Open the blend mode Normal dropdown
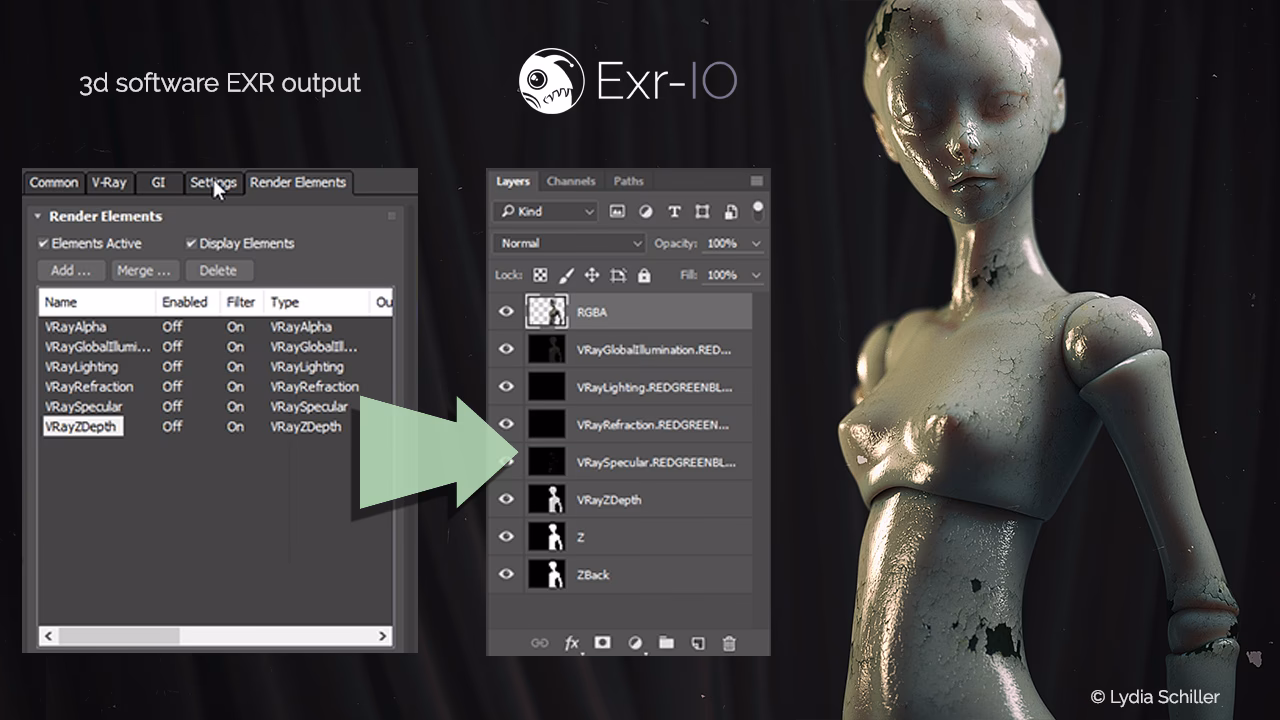The image size is (1280, 720). (568, 243)
